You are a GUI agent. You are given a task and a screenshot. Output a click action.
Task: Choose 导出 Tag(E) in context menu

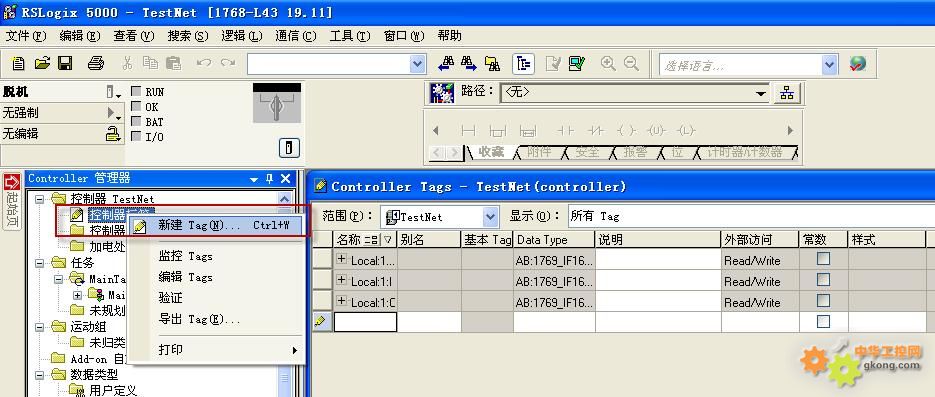199,320
